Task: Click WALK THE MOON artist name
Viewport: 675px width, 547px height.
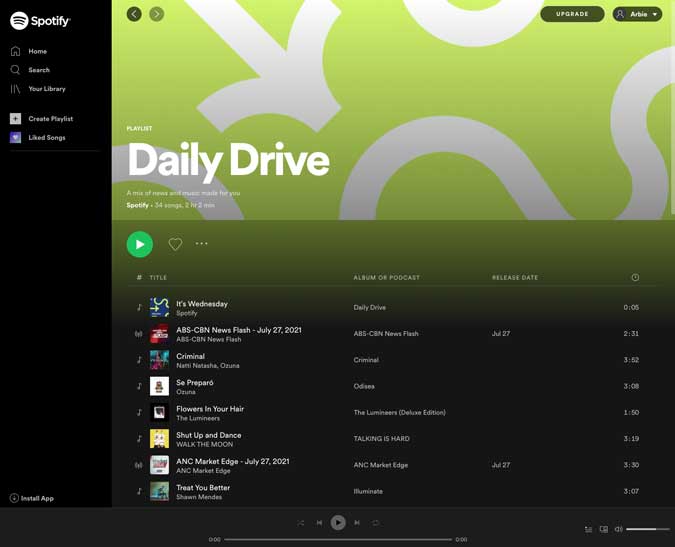Action: pyautogui.click(x=204, y=444)
